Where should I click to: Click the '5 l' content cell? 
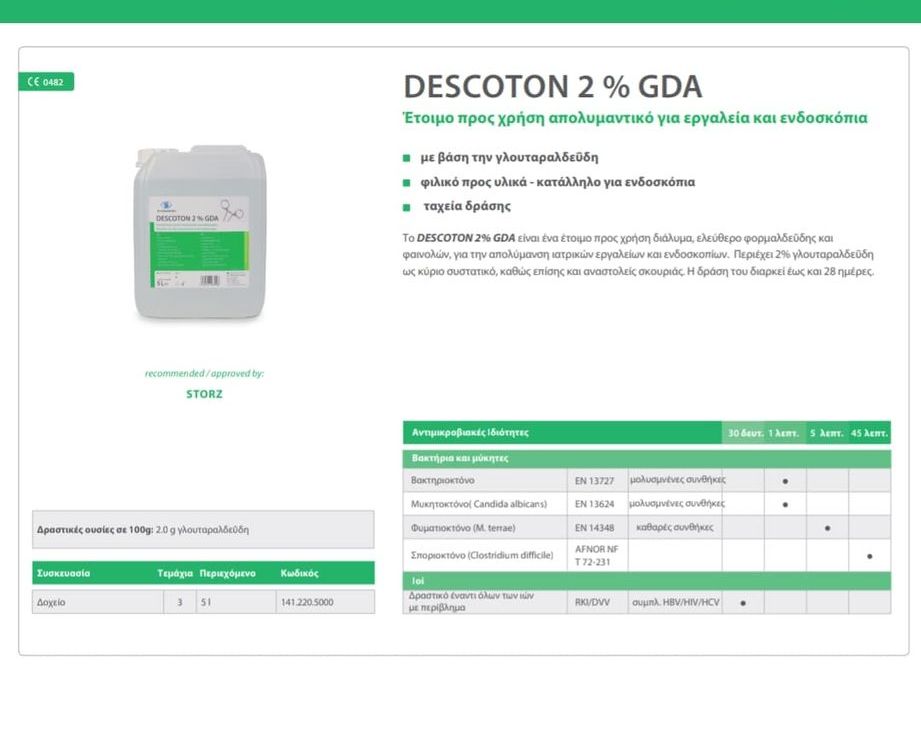point(236,602)
